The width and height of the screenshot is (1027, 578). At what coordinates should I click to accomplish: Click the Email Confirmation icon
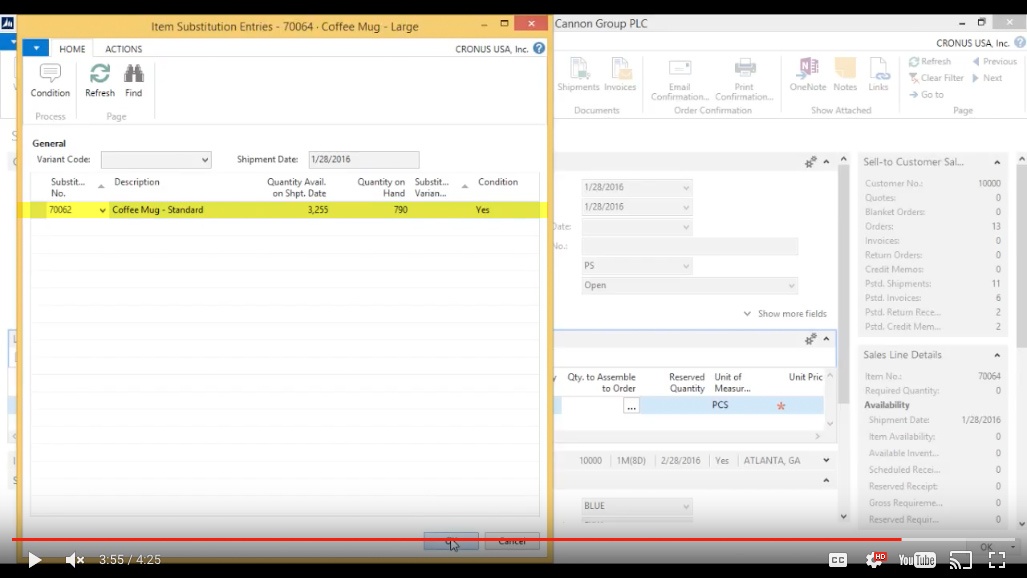[x=680, y=69]
